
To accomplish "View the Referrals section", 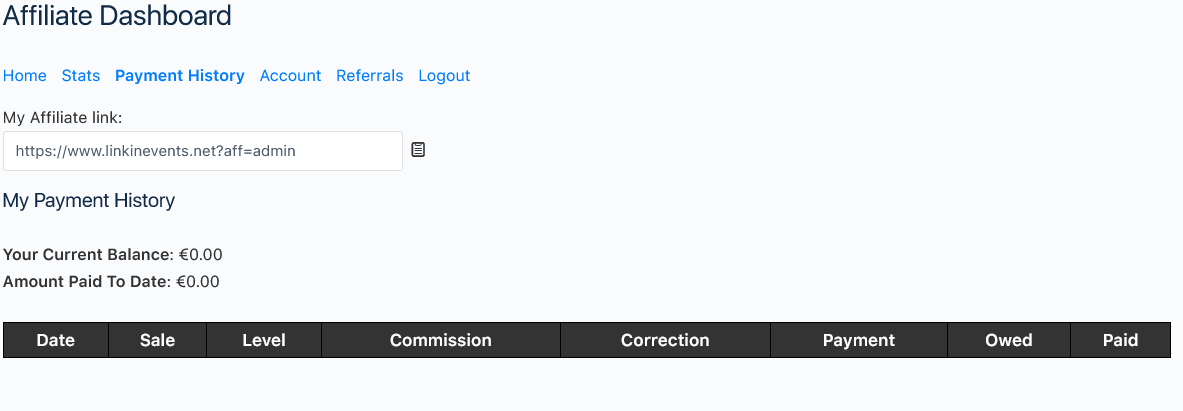I will coord(370,75).
